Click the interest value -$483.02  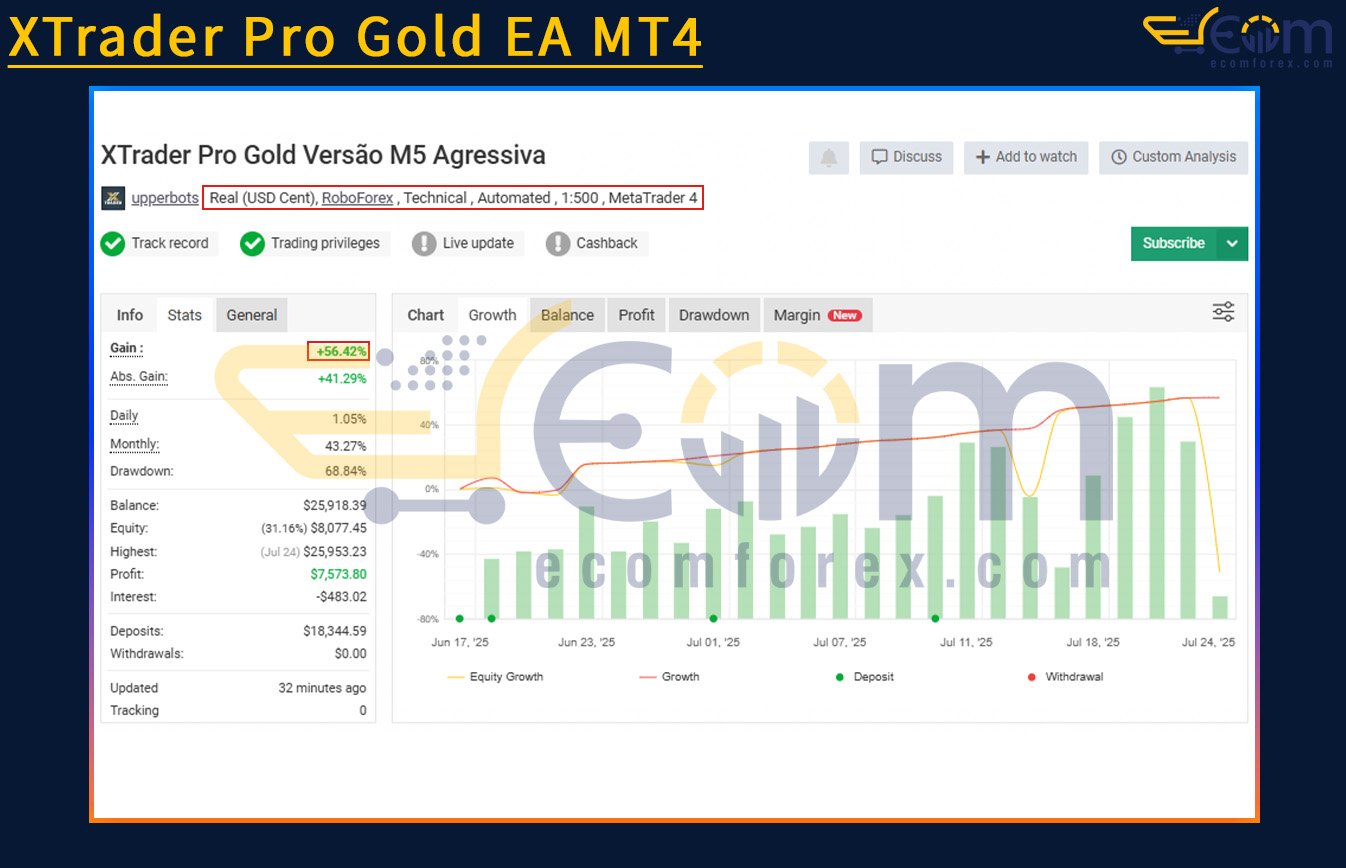point(340,597)
